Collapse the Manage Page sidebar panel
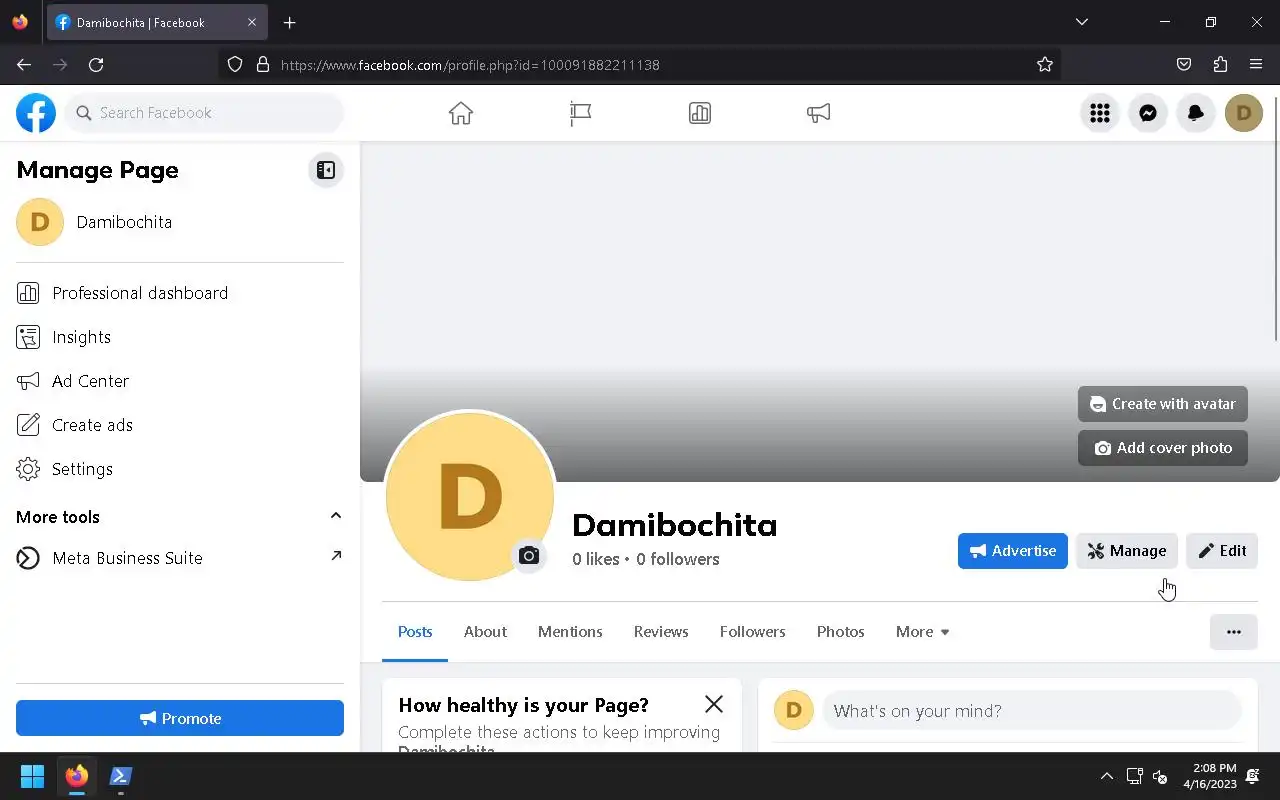 pos(326,170)
